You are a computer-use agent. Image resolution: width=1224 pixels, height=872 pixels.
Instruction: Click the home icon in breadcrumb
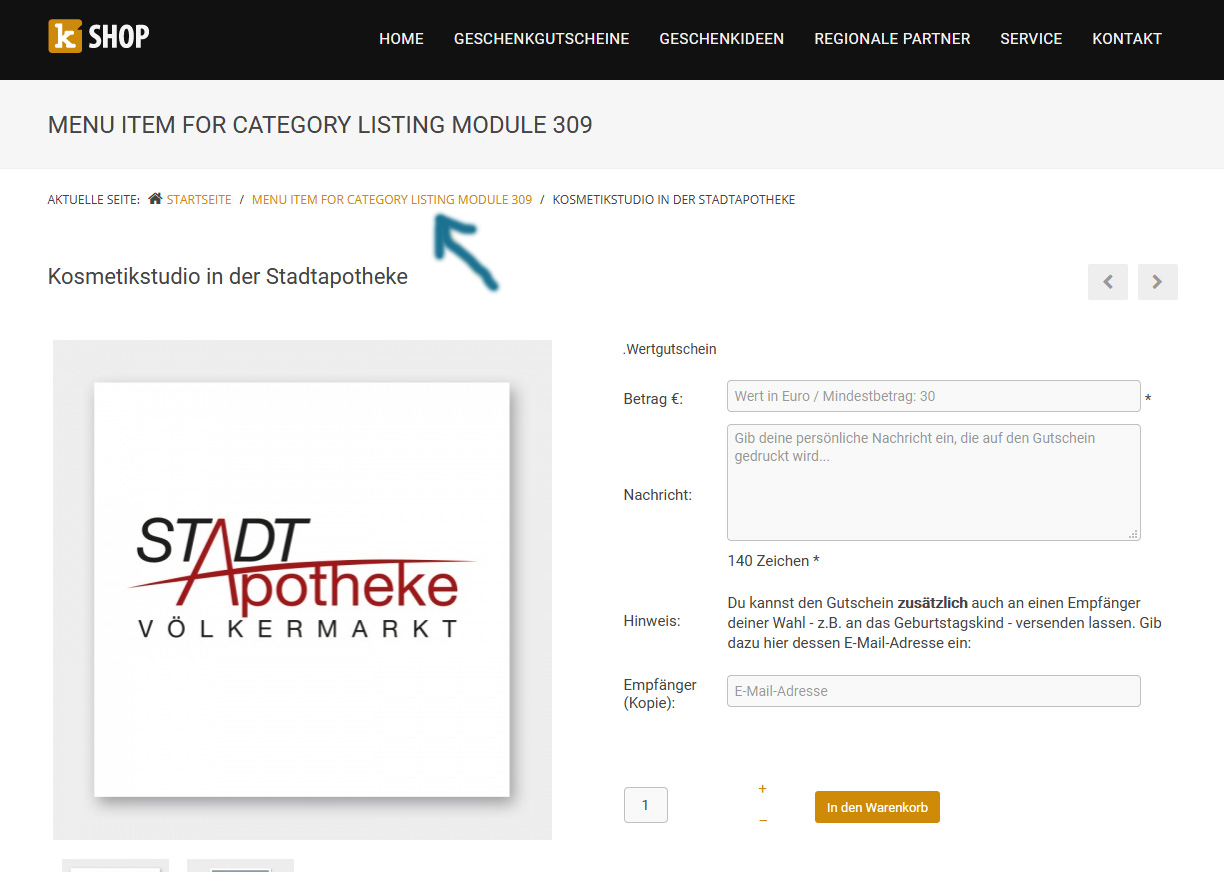[x=155, y=199]
